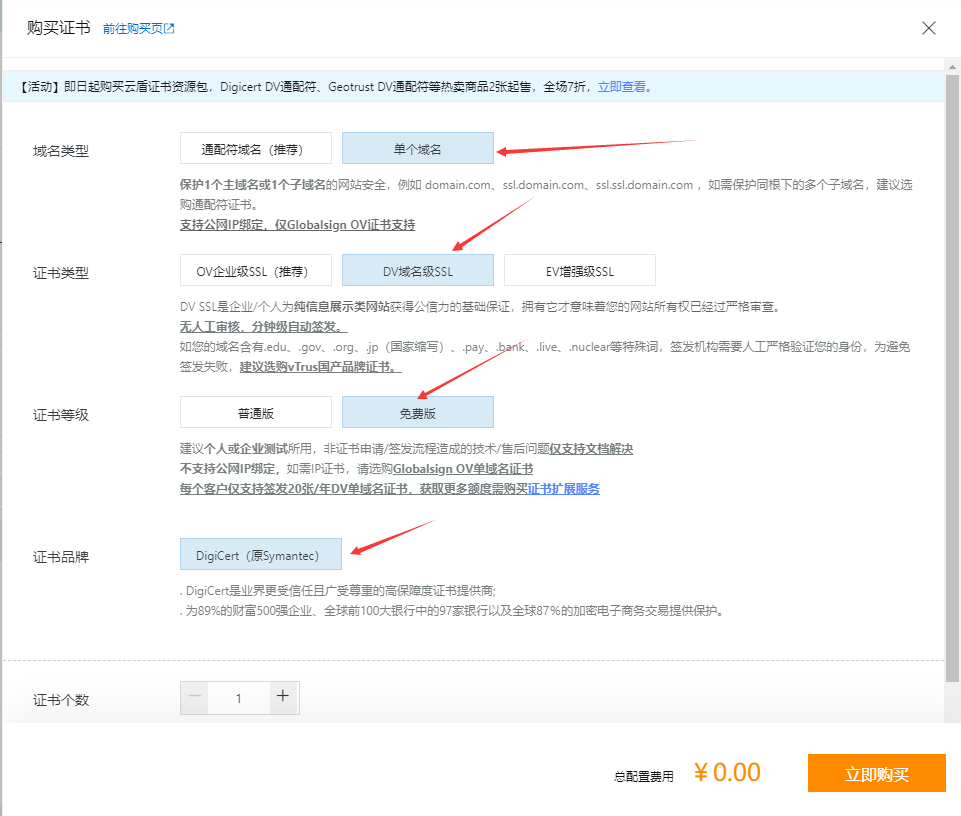The width and height of the screenshot is (961, 816).
Task: Decrease certificate count with minus icon
Action: [195, 698]
